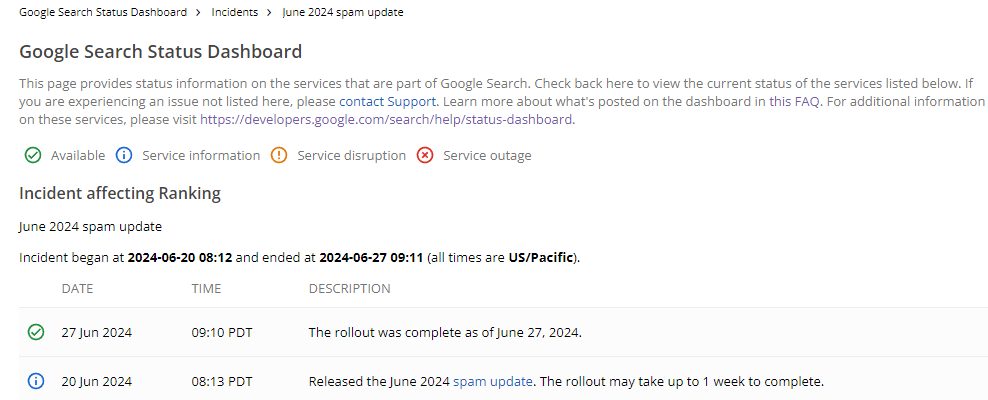Click the Incident affecting Ranking heading
The height and width of the screenshot is (400, 988).
coord(120,194)
